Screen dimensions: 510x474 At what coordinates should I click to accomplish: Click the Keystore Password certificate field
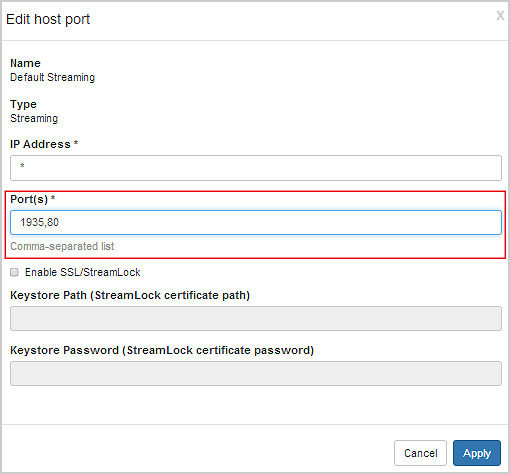256,373
